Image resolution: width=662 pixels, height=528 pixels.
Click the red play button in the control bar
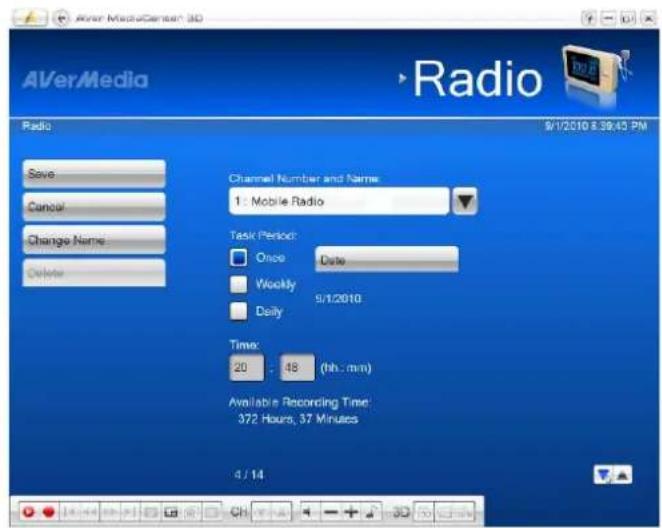(x=29, y=512)
